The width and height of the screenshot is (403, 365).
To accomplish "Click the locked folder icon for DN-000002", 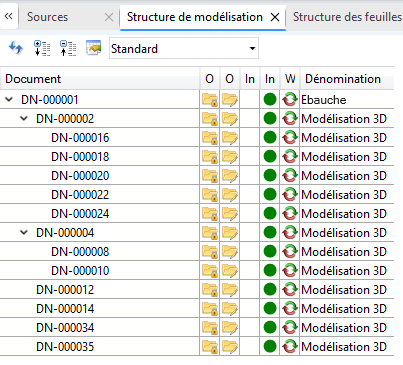I will pyautogui.click(x=210, y=119).
